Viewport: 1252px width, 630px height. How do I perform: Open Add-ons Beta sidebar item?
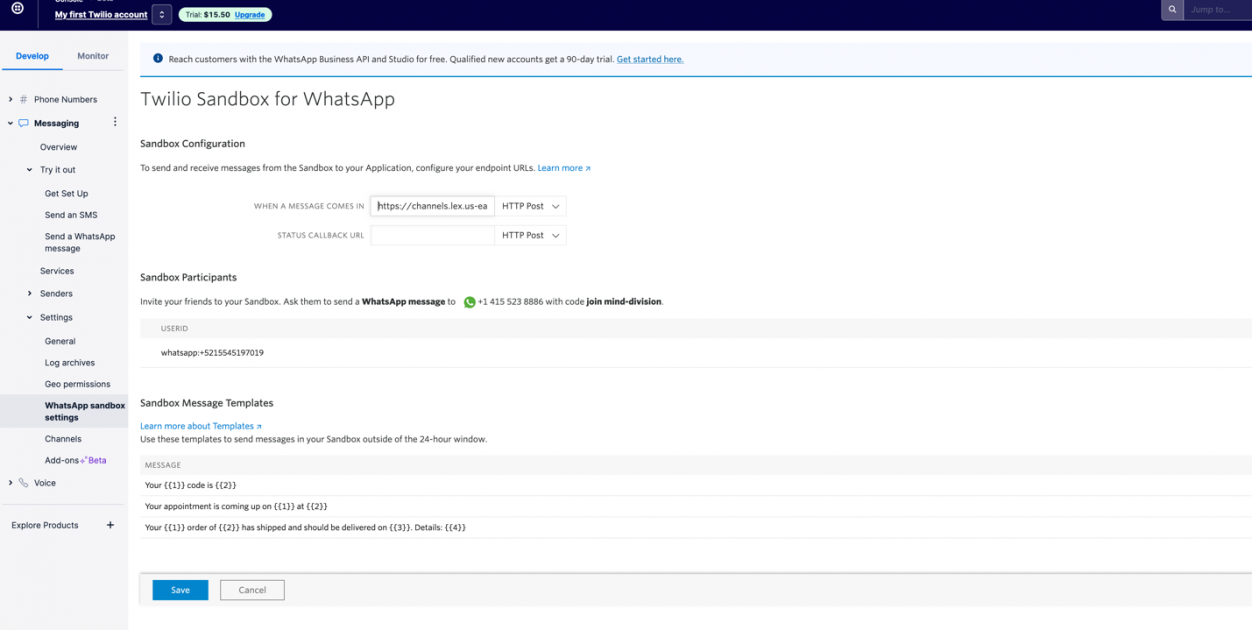click(75, 461)
